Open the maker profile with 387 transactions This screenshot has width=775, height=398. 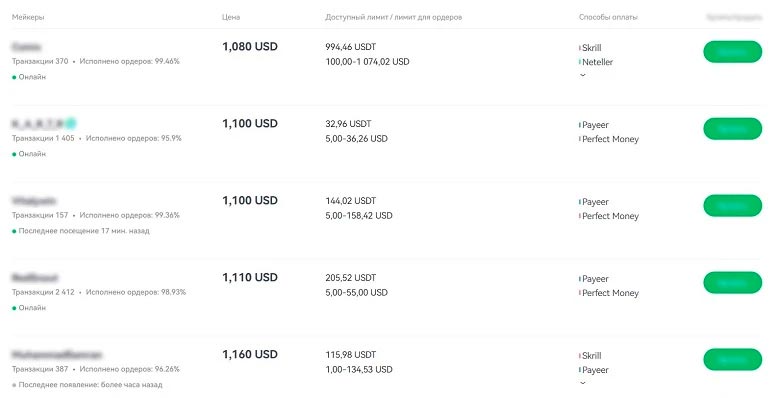(x=57, y=354)
